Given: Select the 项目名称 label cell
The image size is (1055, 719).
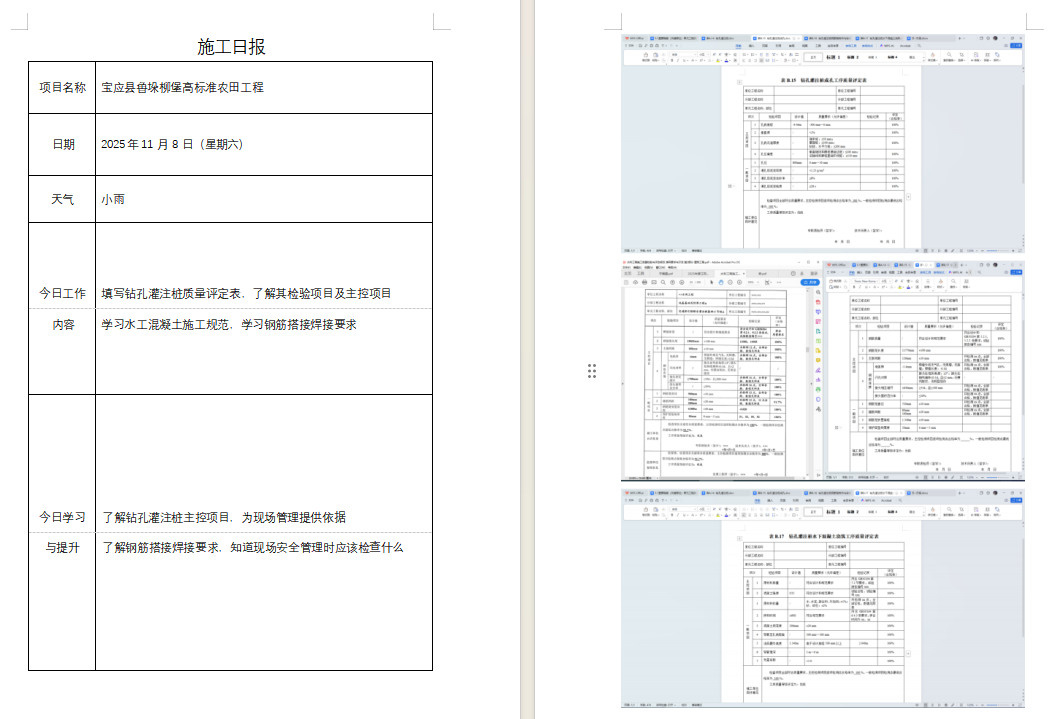Looking at the screenshot, I should (62, 87).
